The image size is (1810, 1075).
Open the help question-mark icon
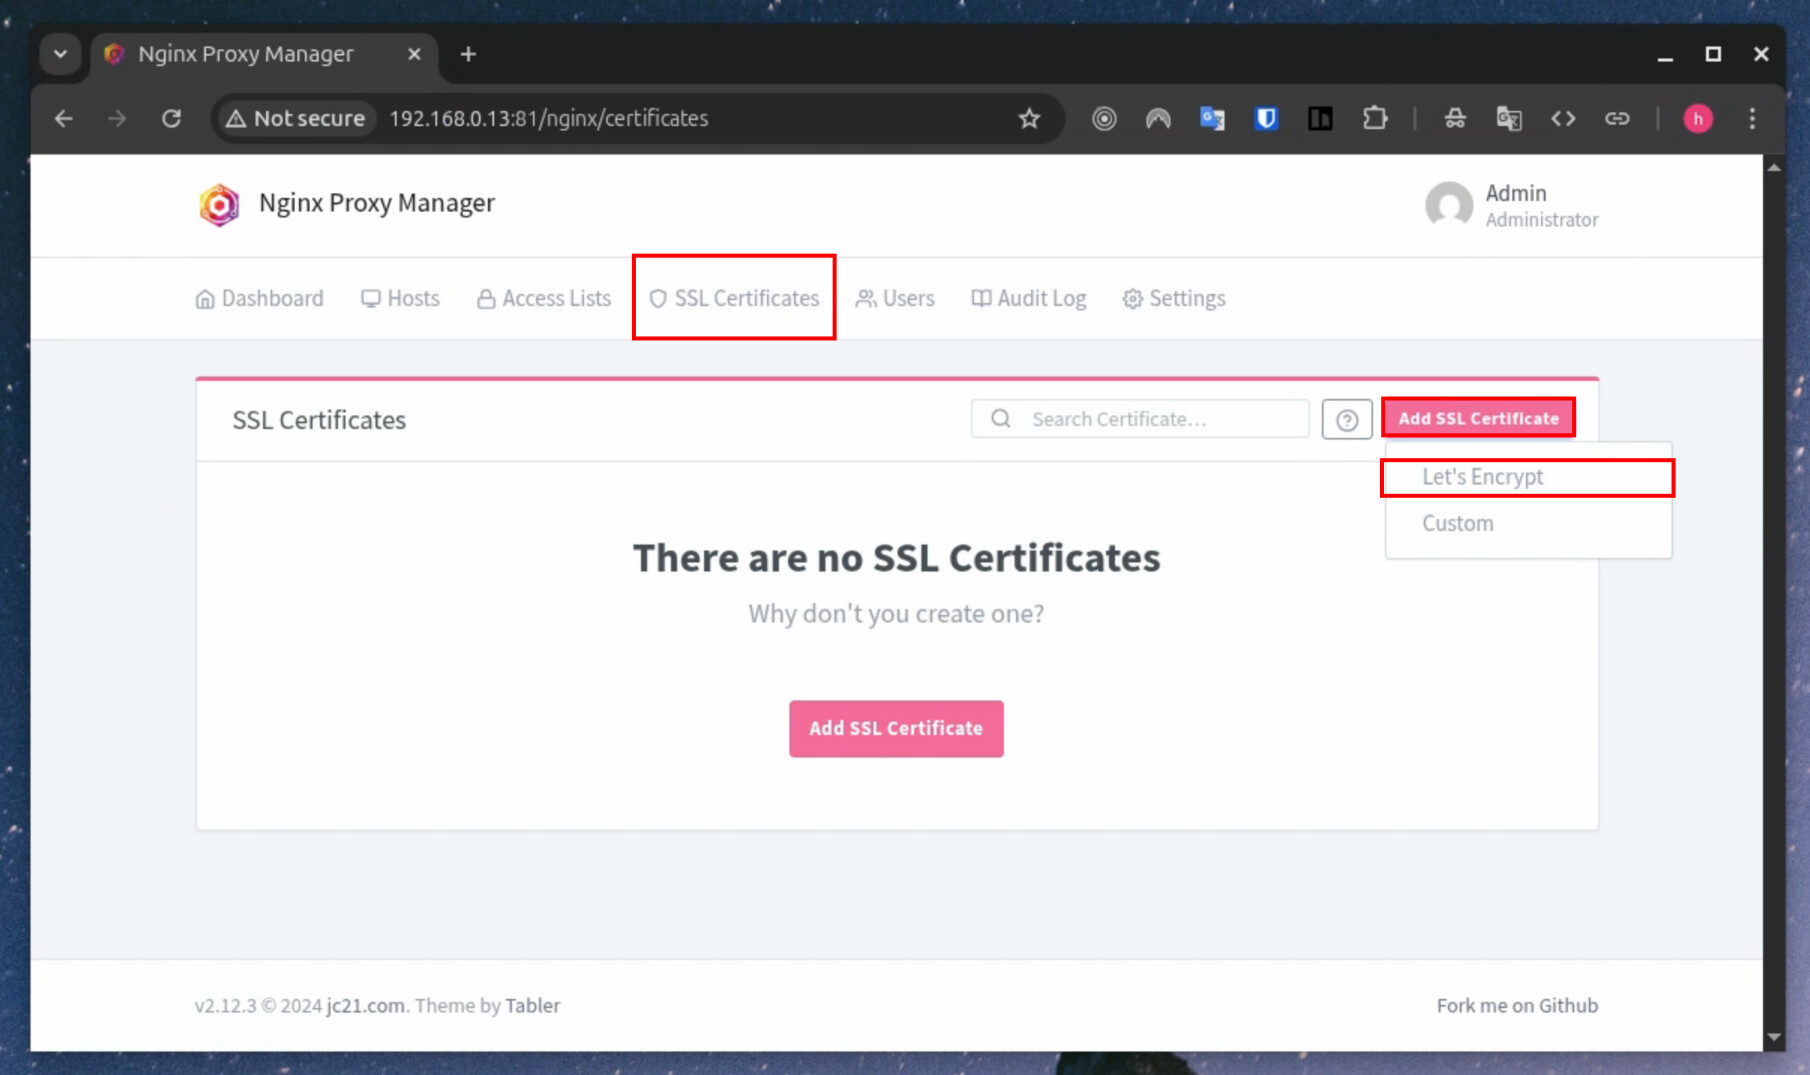point(1346,419)
